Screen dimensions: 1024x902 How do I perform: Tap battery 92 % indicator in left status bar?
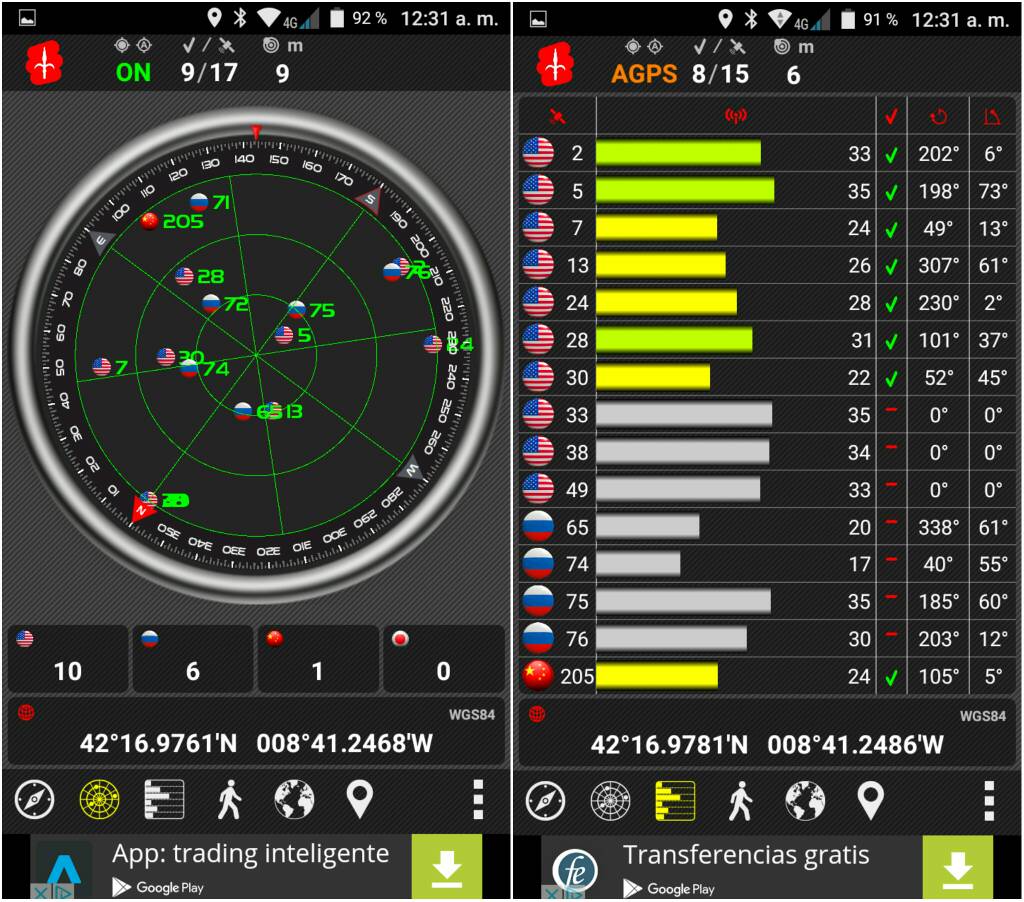(x=359, y=18)
